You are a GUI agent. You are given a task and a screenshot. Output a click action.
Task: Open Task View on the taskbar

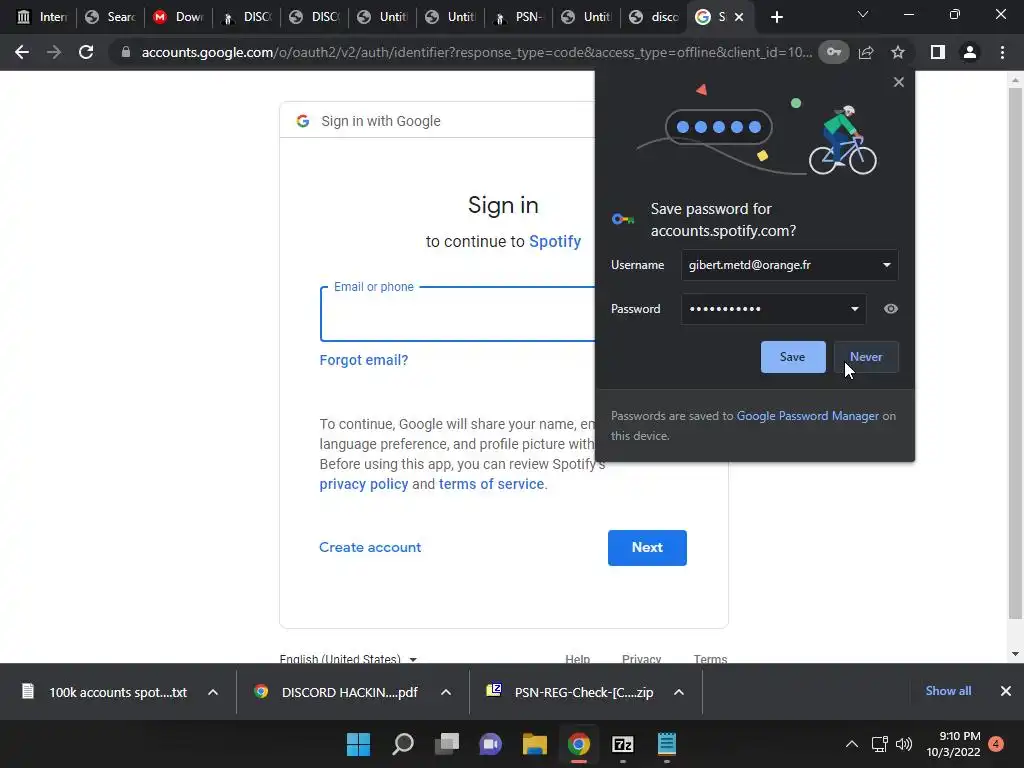pyautogui.click(x=447, y=744)
